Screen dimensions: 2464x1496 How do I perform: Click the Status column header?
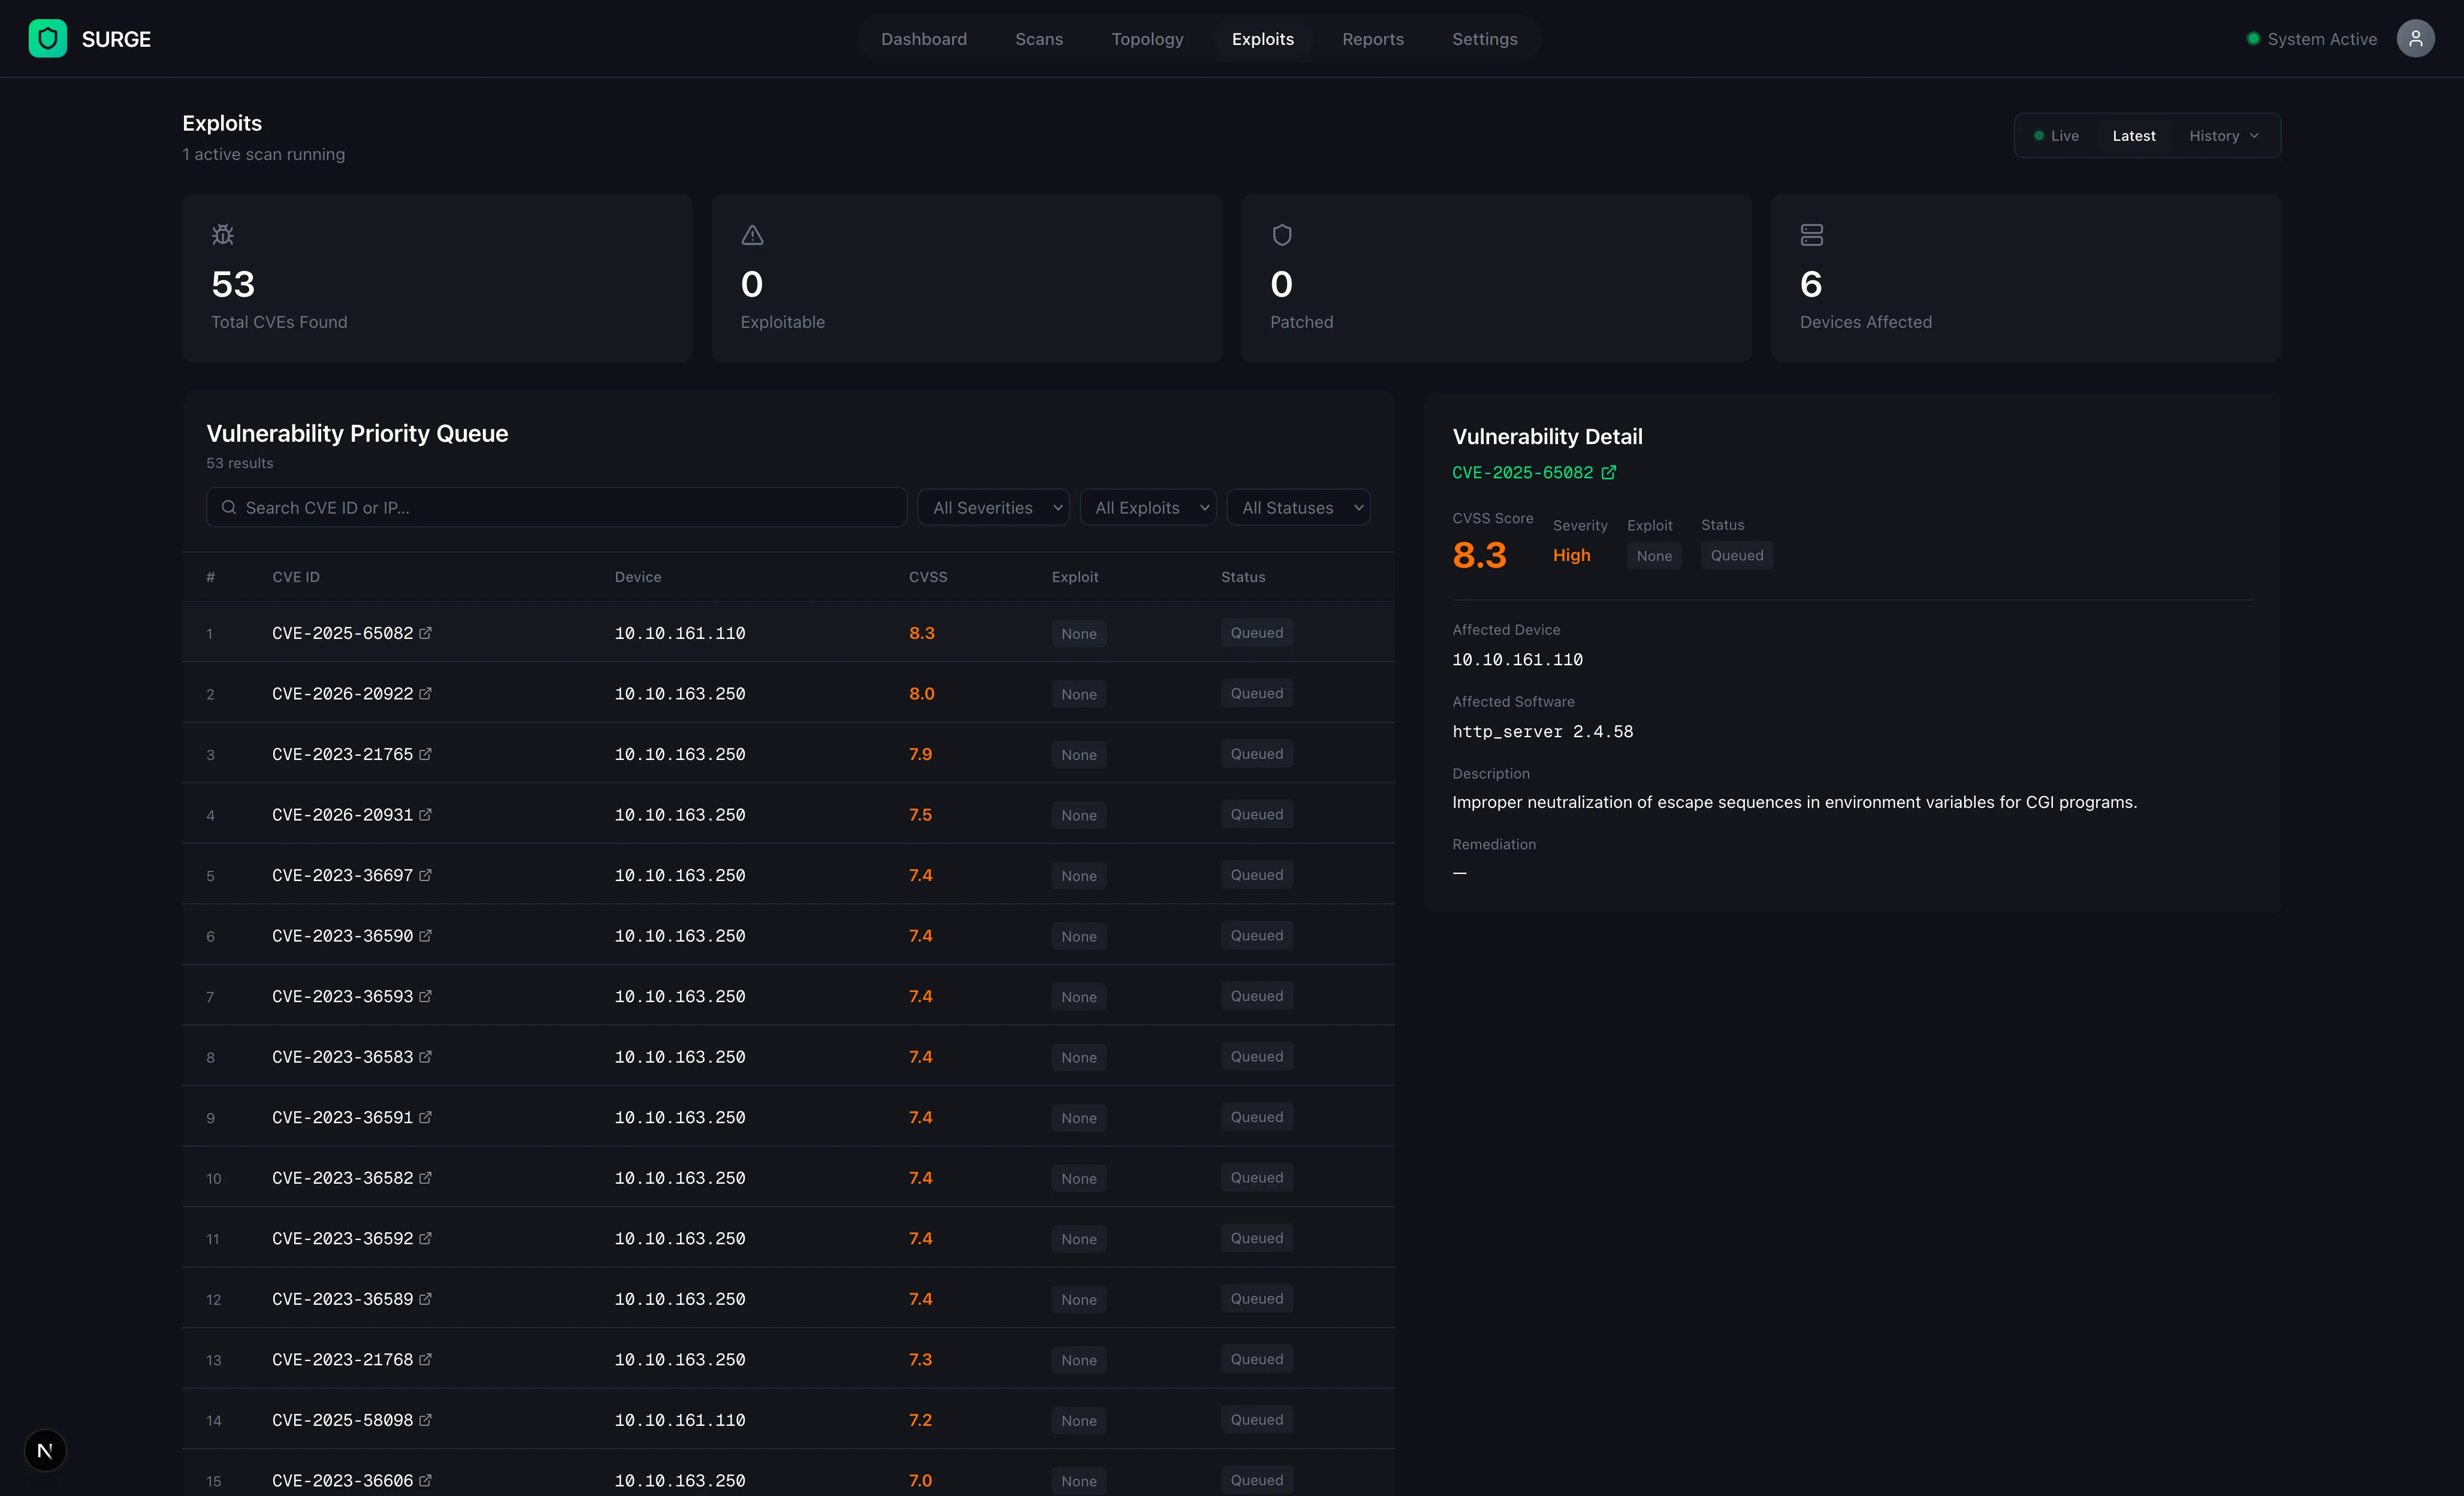click(x=1243, y=577)
